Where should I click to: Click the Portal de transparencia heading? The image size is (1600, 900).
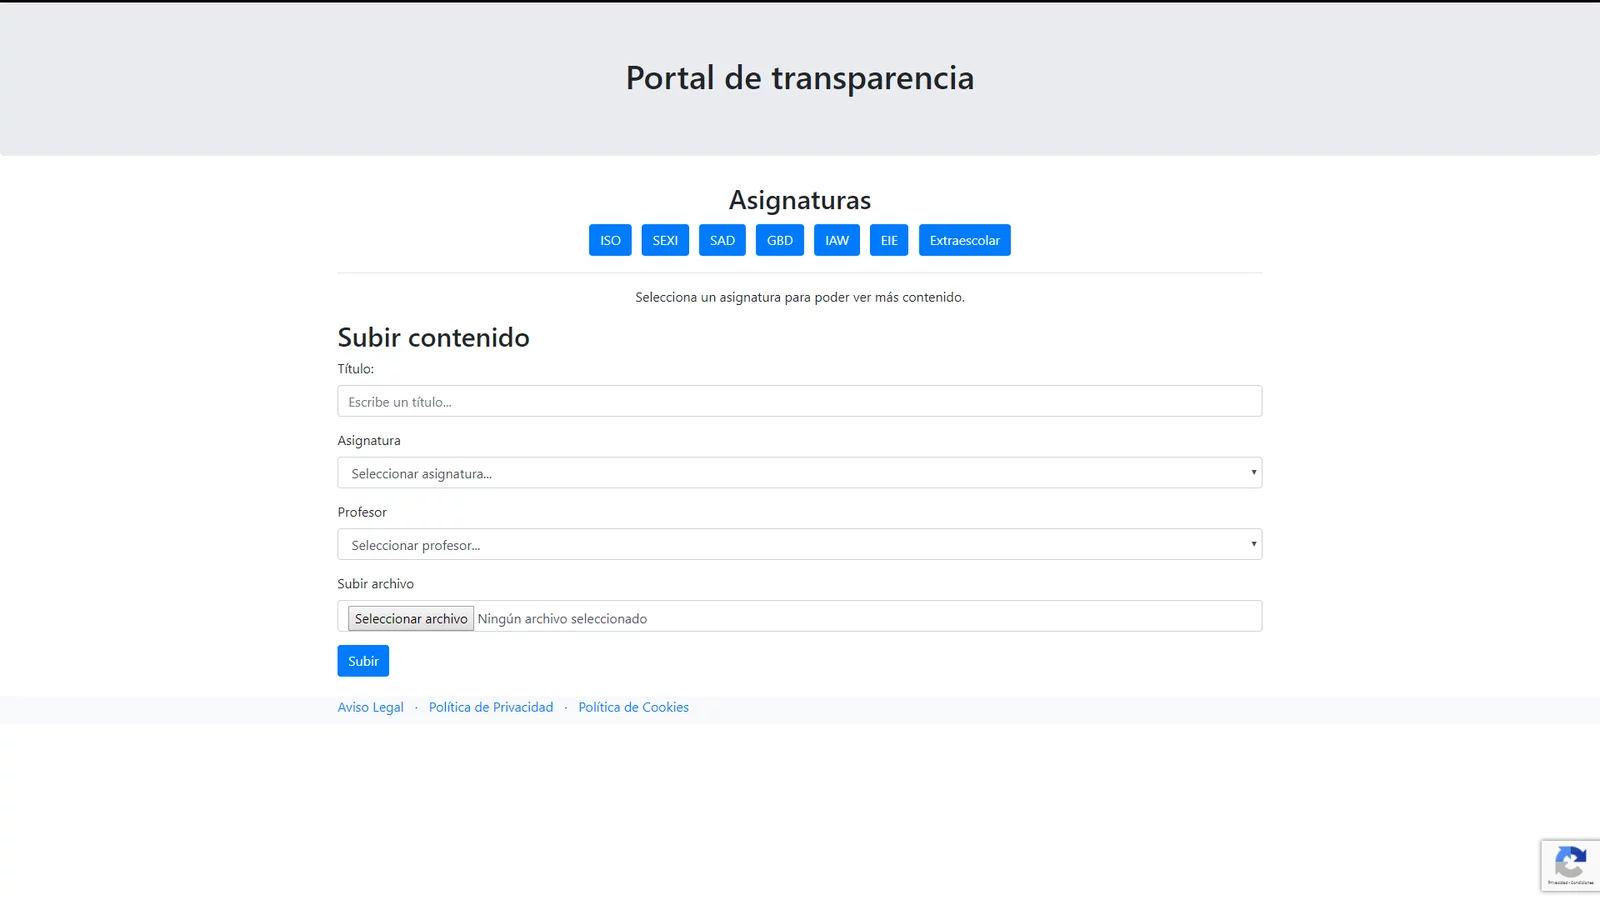[x=799, y=78]
